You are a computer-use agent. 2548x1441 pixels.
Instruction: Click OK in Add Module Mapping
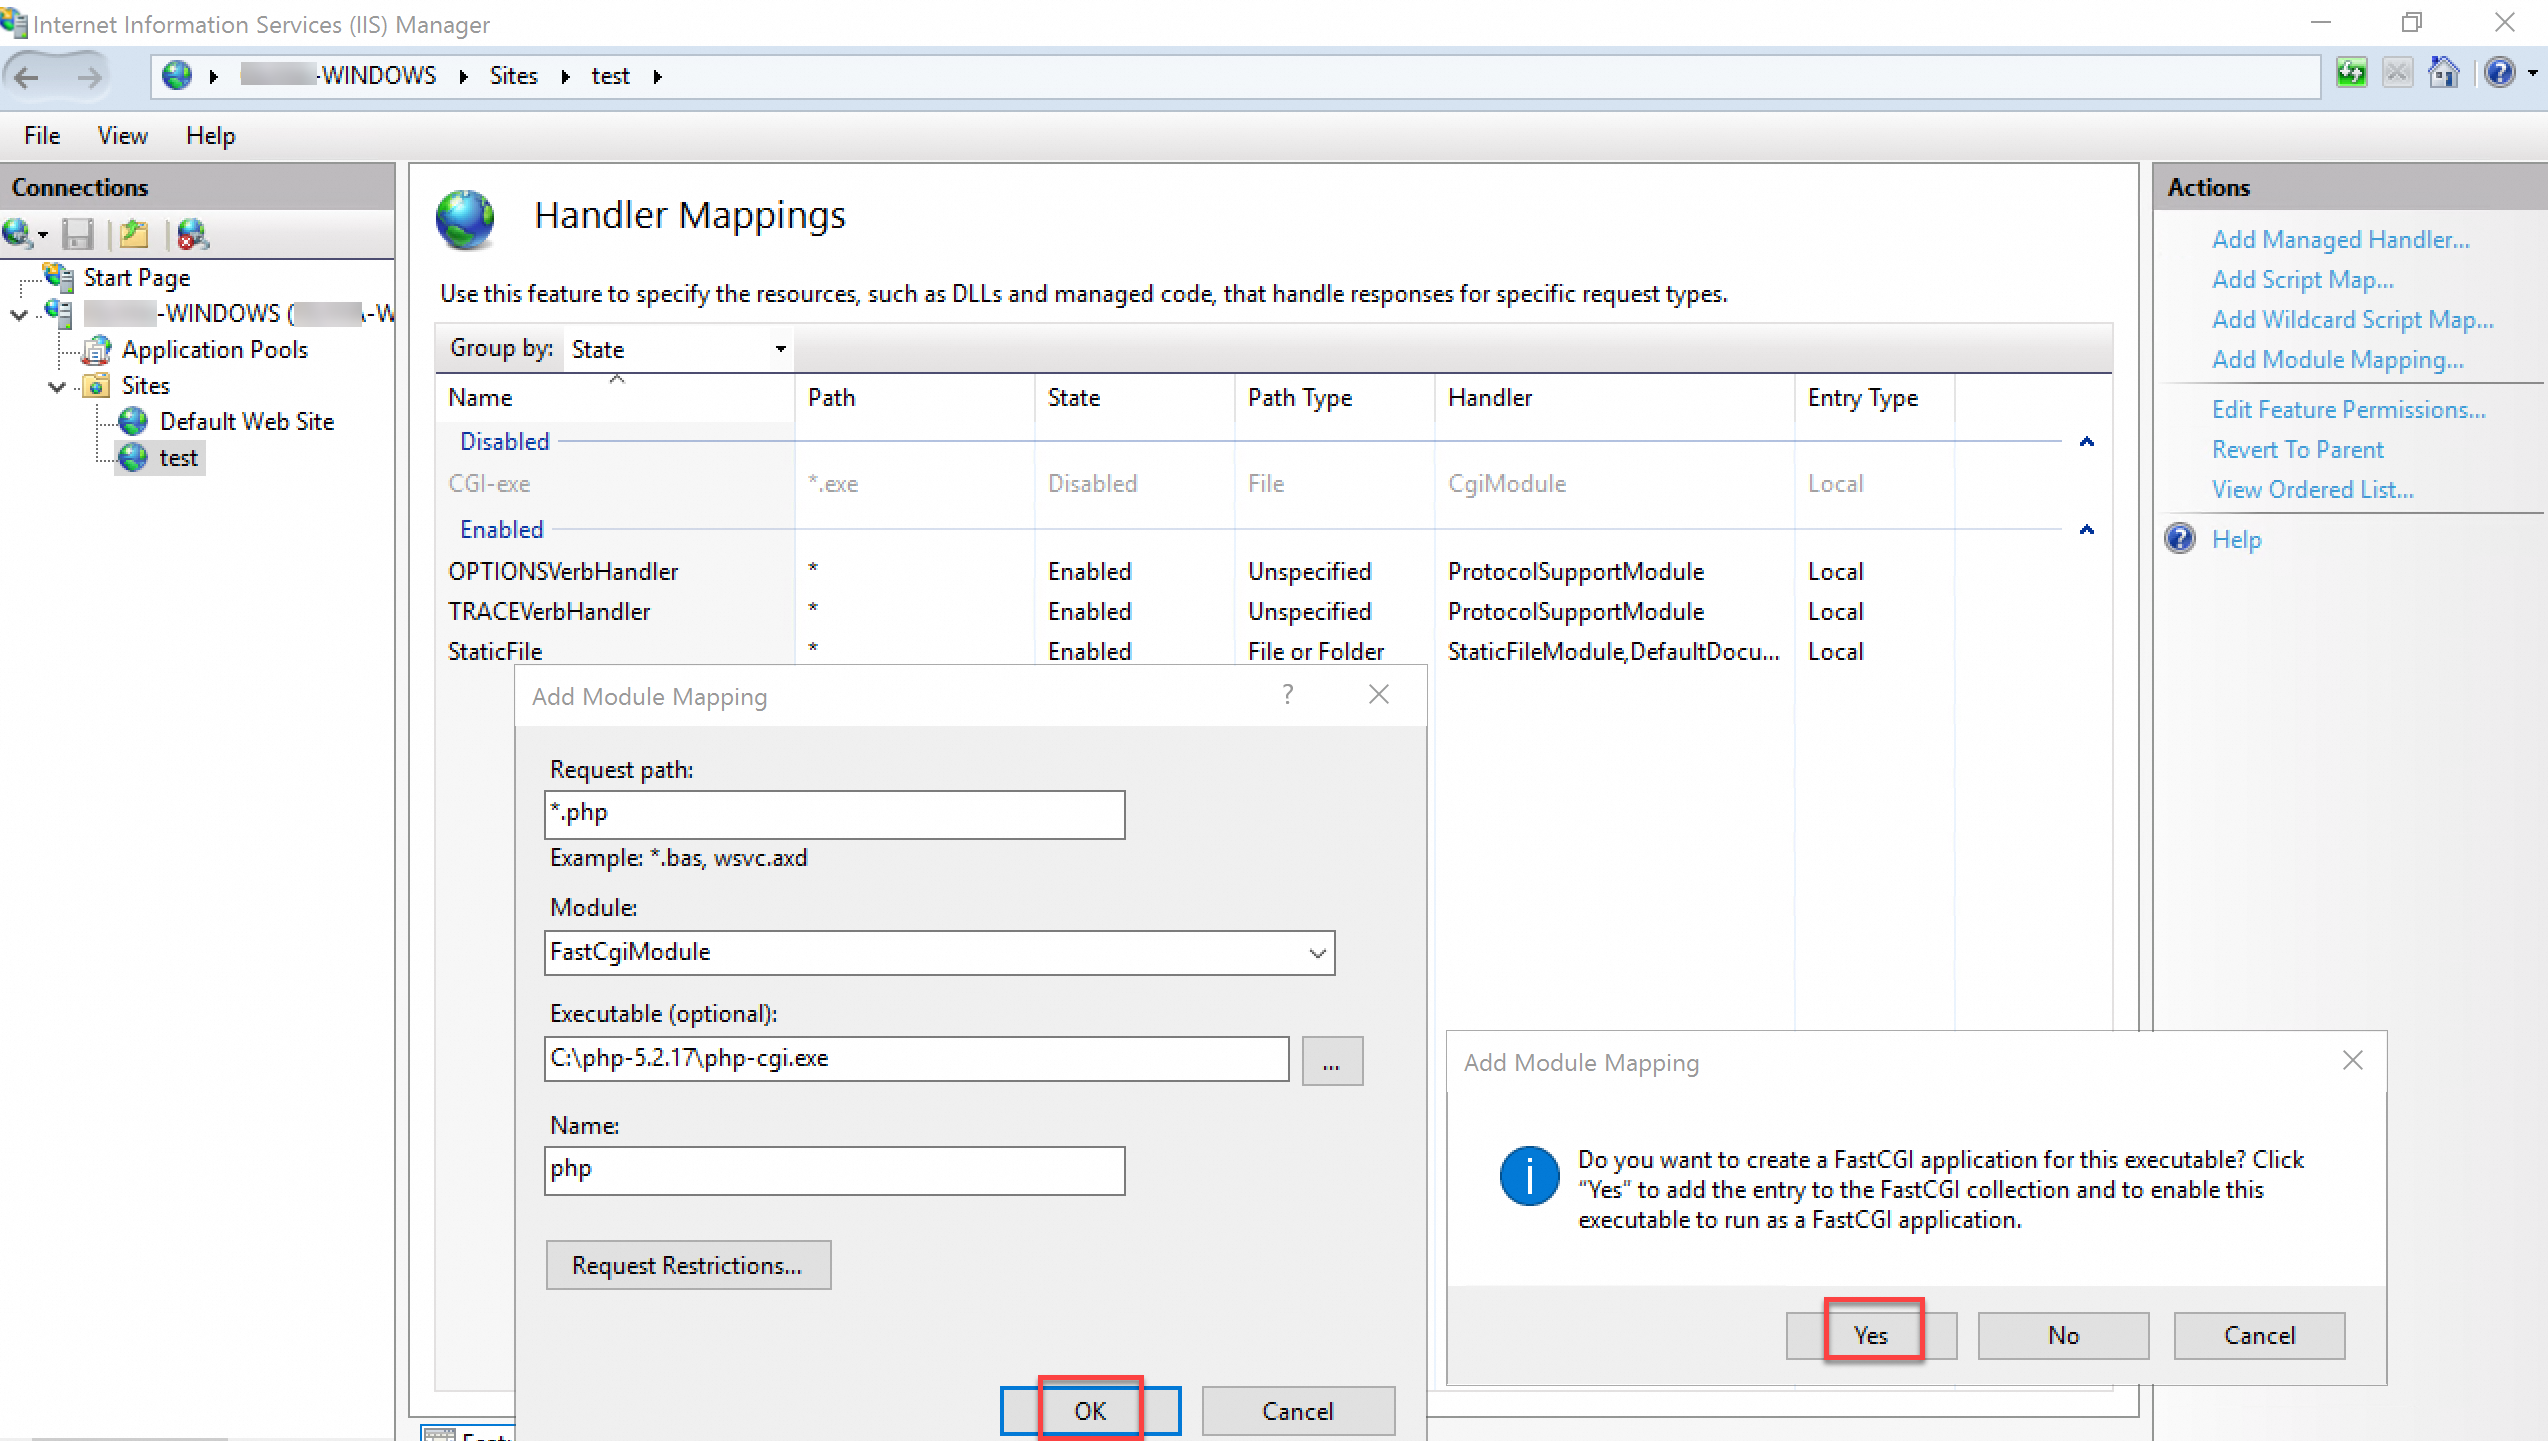tap(1090, 1411)
